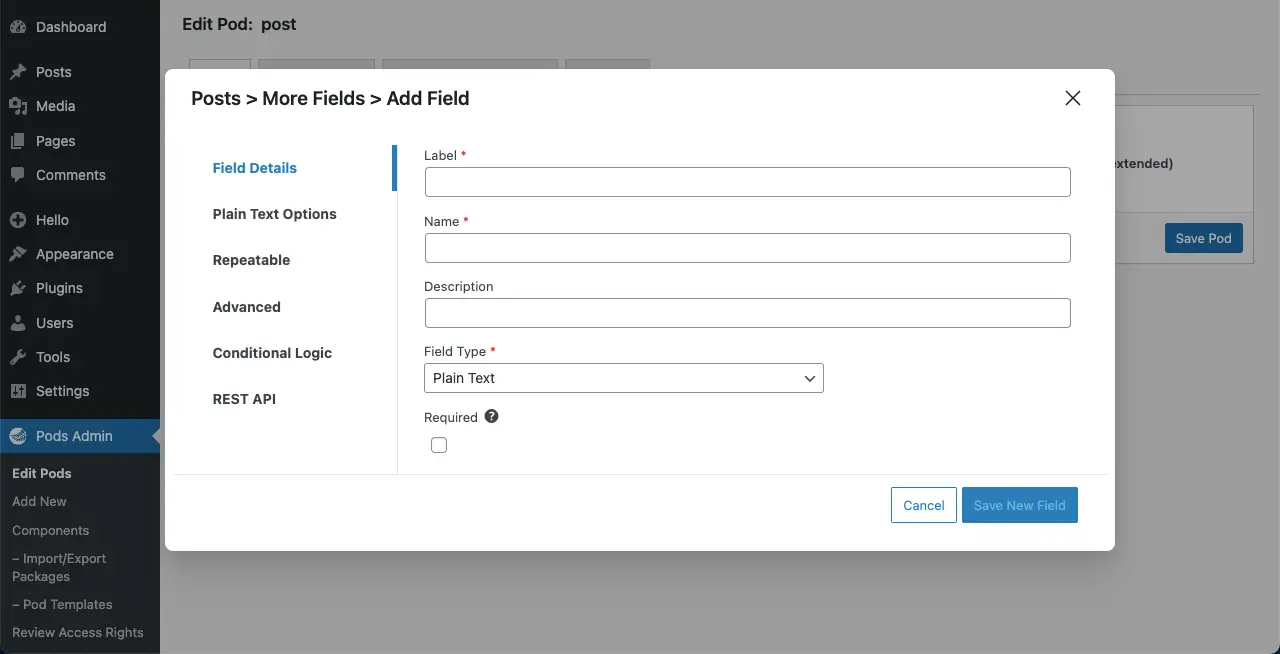Click Edit Pods submenu link

pos(42,473)
